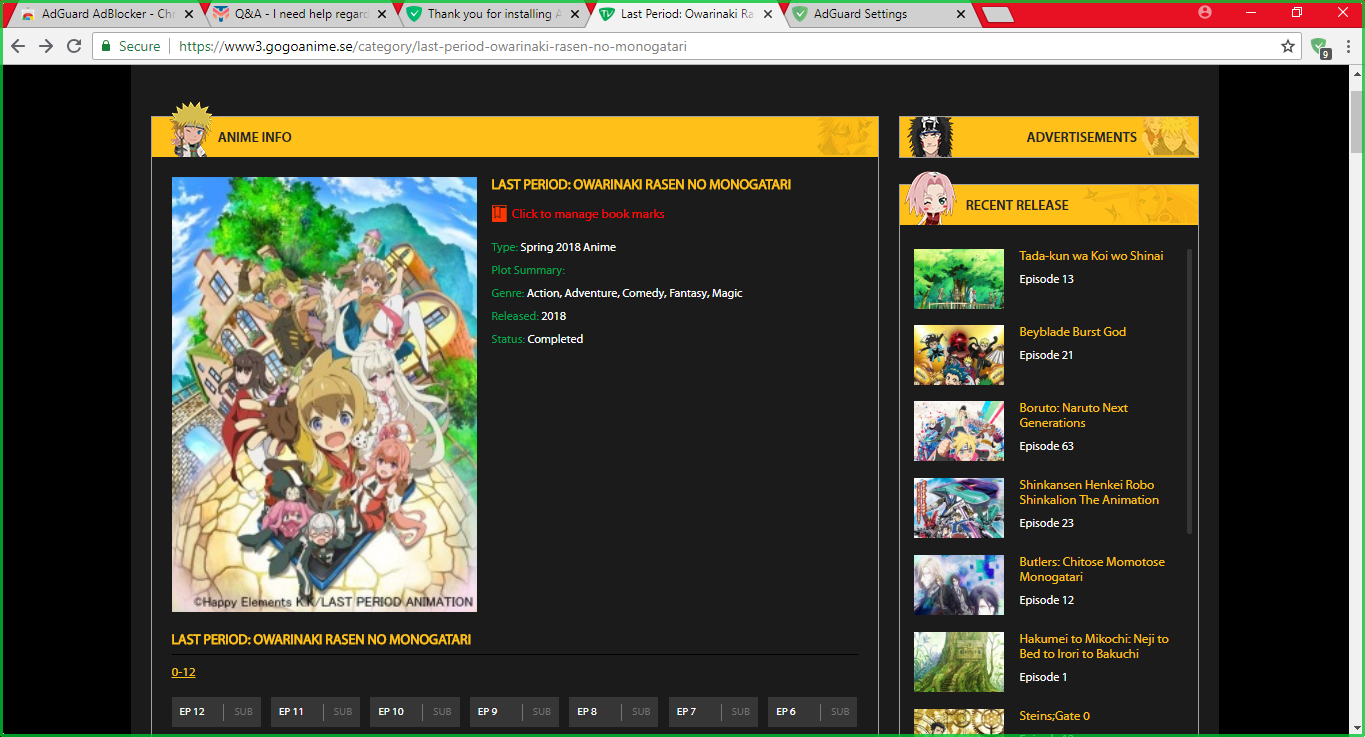Viewport: 1365px width, 737px height.
Task: Open the 0-12 episode range link
Action: 183,672
